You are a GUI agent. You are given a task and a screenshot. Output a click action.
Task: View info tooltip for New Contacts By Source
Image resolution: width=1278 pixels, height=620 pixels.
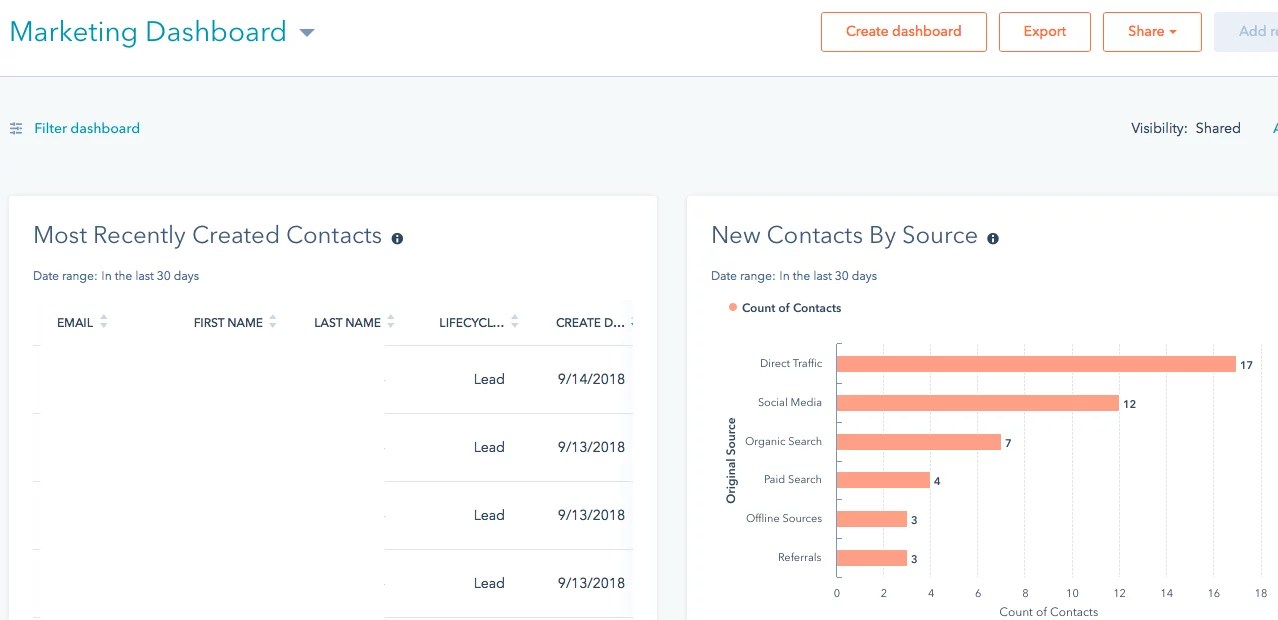click(993, 238)
